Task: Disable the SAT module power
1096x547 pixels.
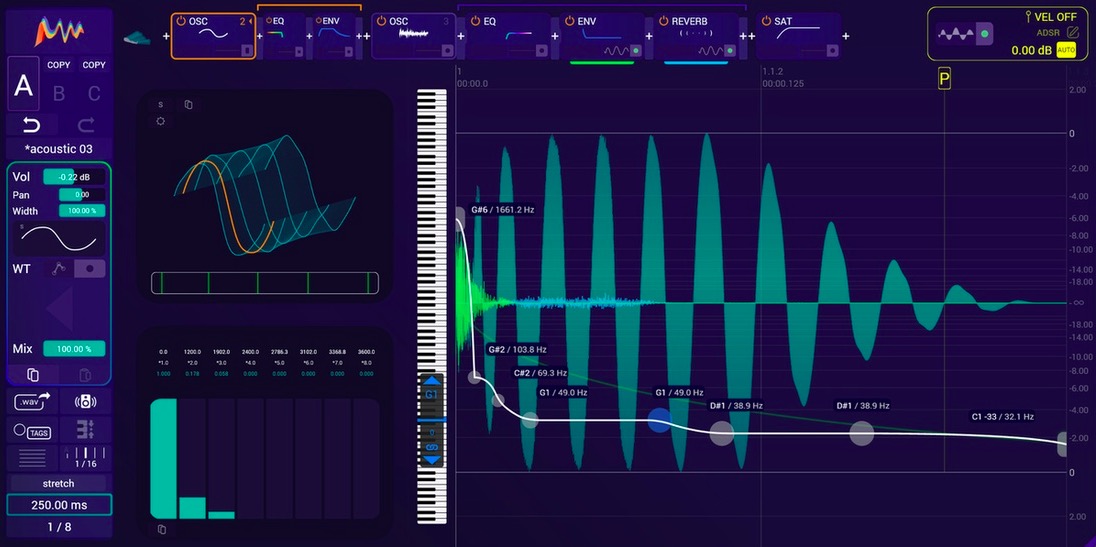Action: pos(765,22)
